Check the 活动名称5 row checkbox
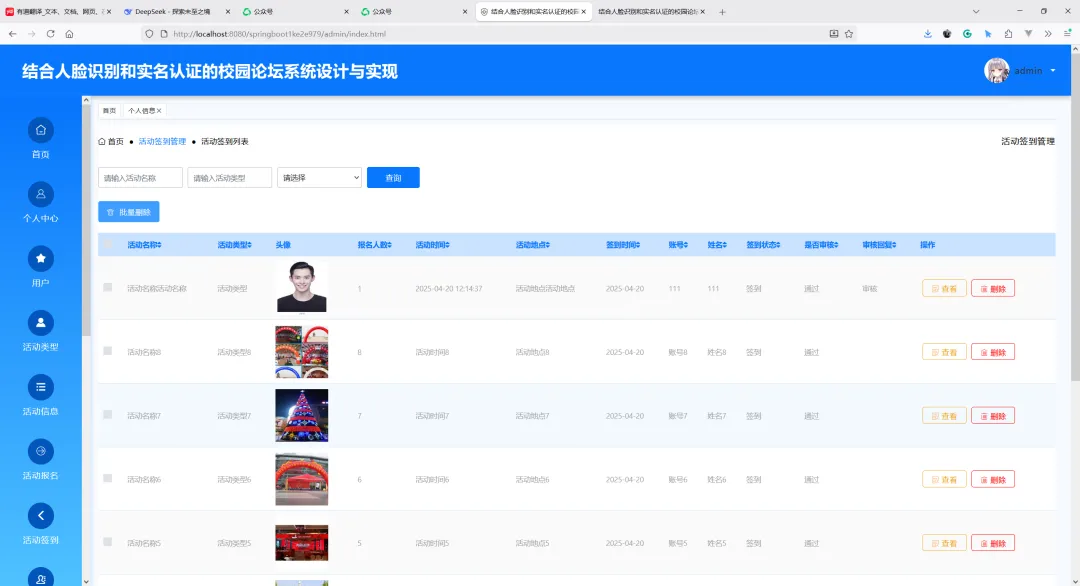The image size is (1080, 586). click(107, 542)
